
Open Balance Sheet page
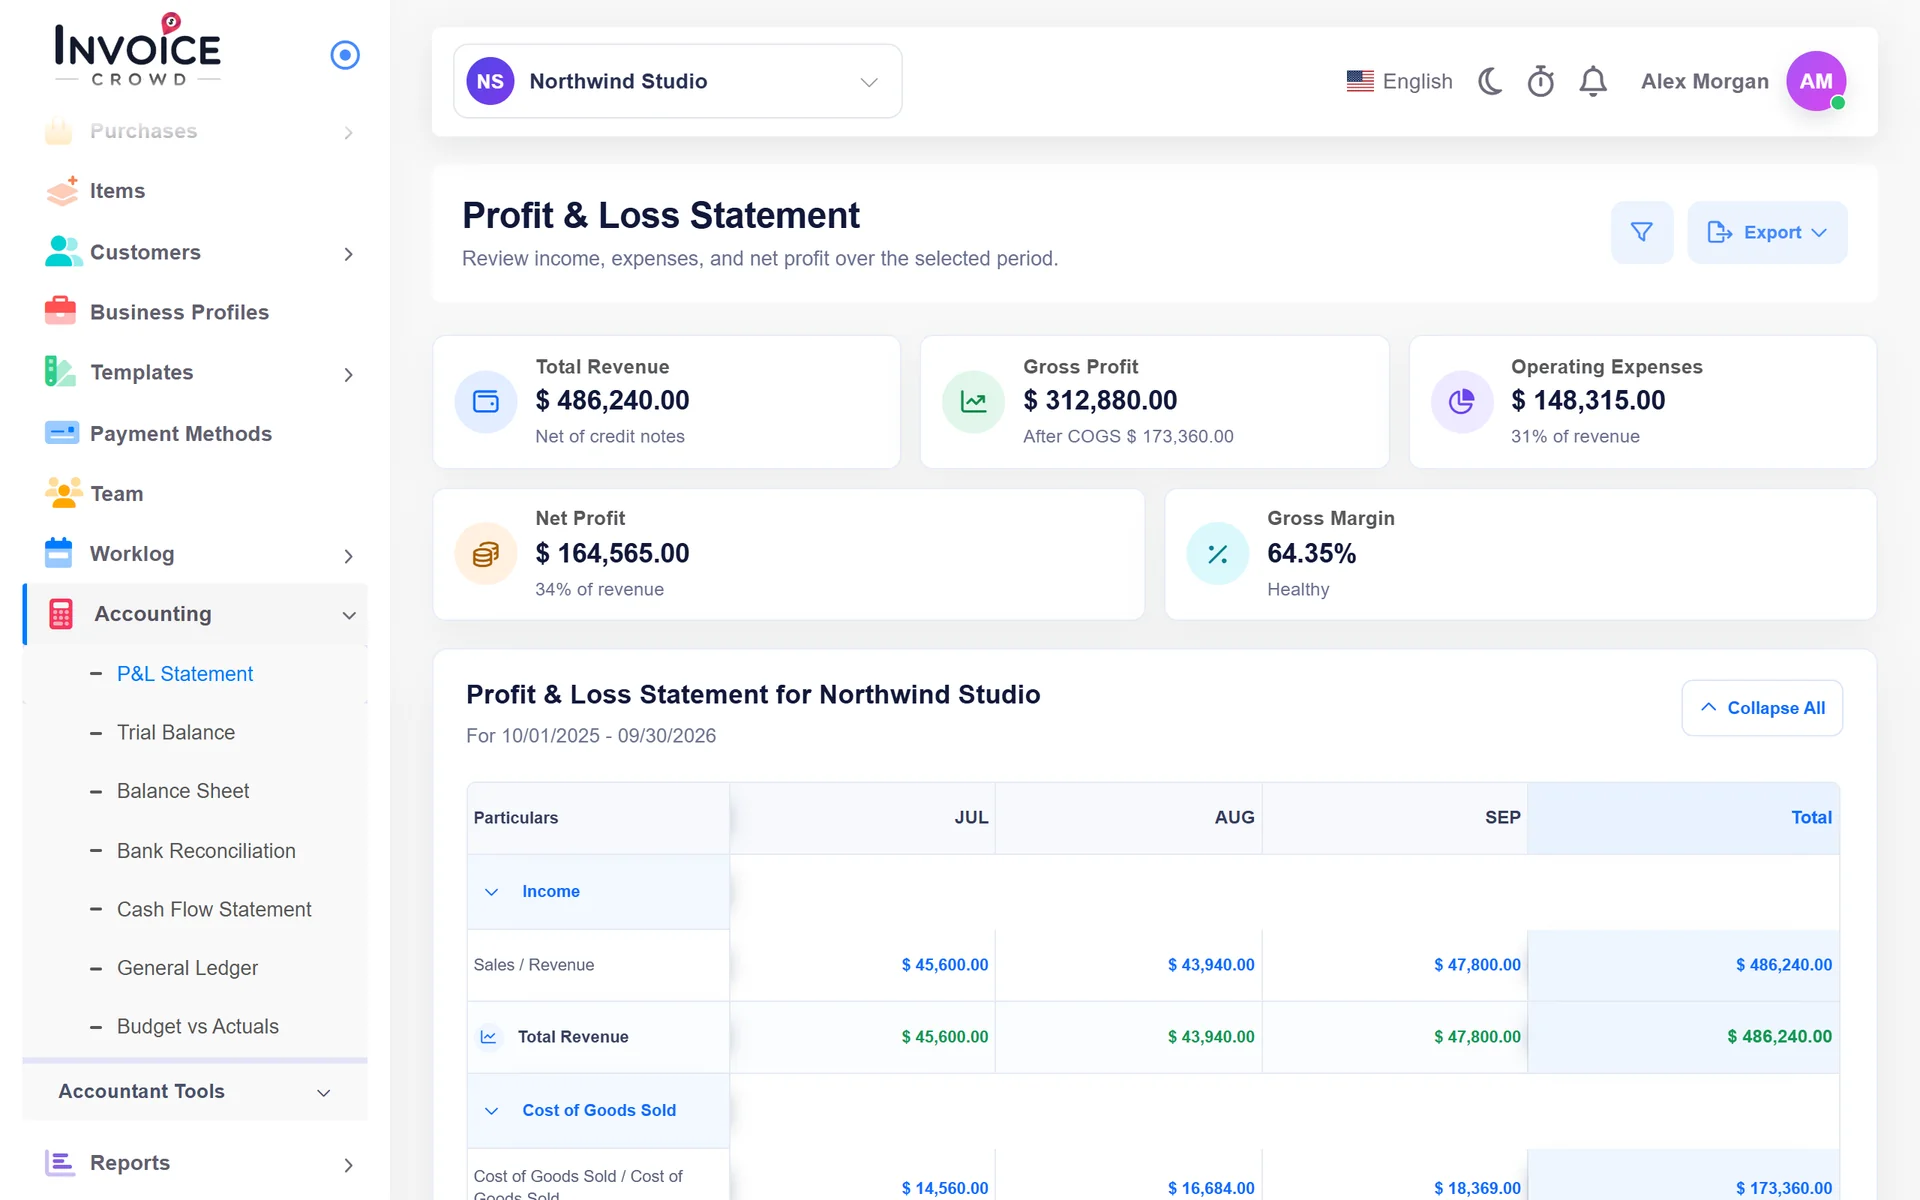[x=183, y=791]
